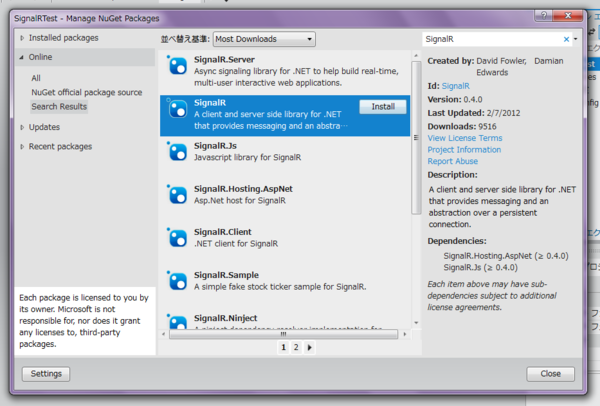Select NuGet official package source

pyautogui.click(x=87, y=92)
